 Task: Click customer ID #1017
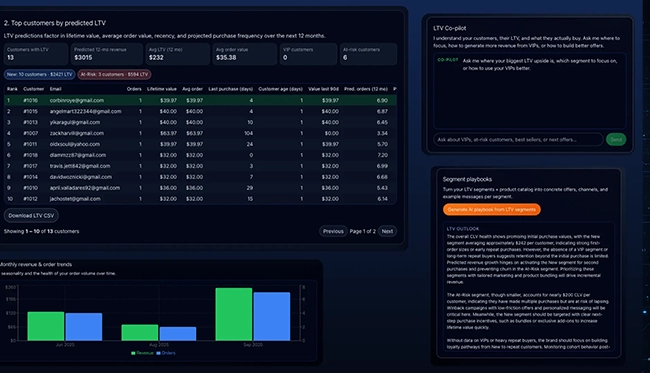(x=30, y=166)
